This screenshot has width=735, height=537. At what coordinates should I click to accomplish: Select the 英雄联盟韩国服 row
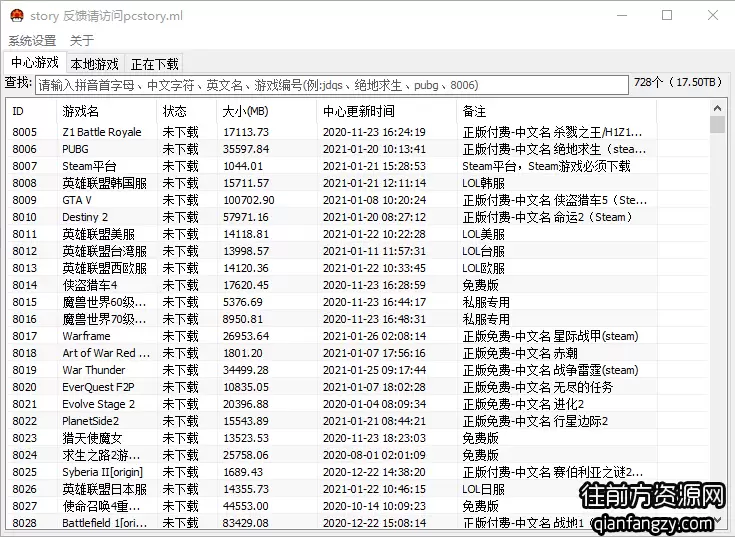(358, 183)
